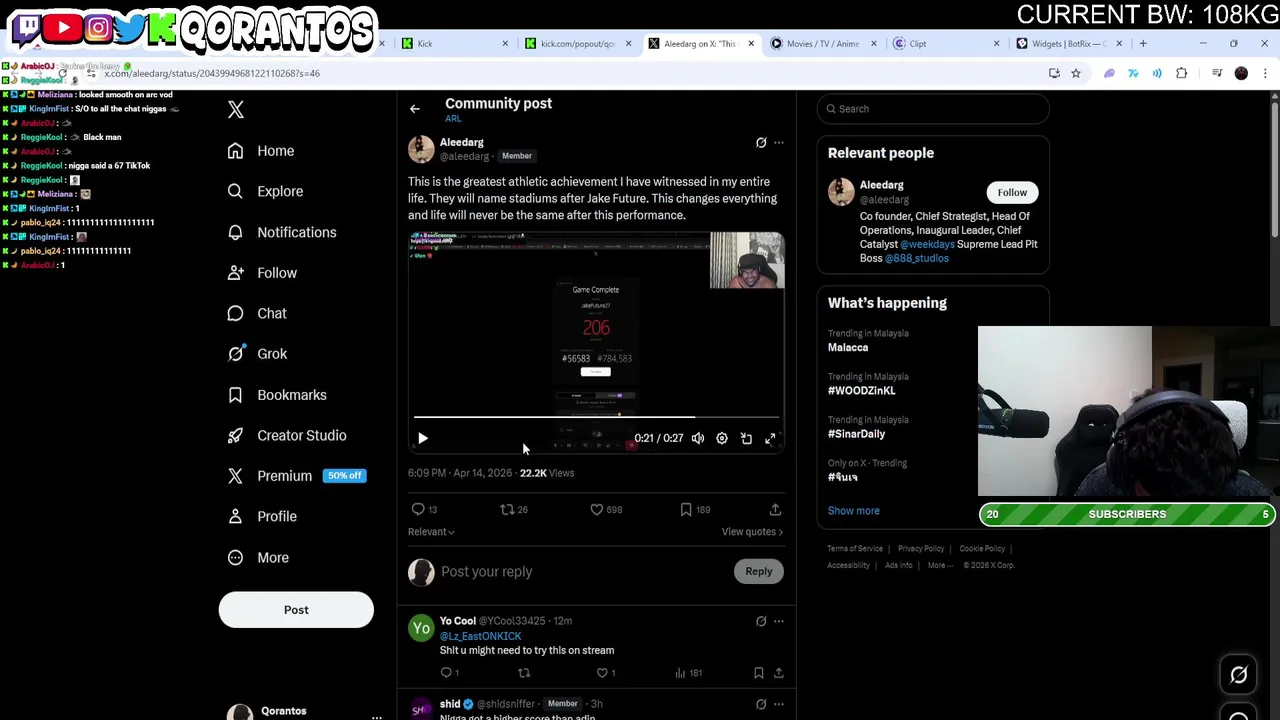The image size is (1280, 720).
Task: Open Privacy Policy link
Action: pyautogui.click(x=921, y=549)
